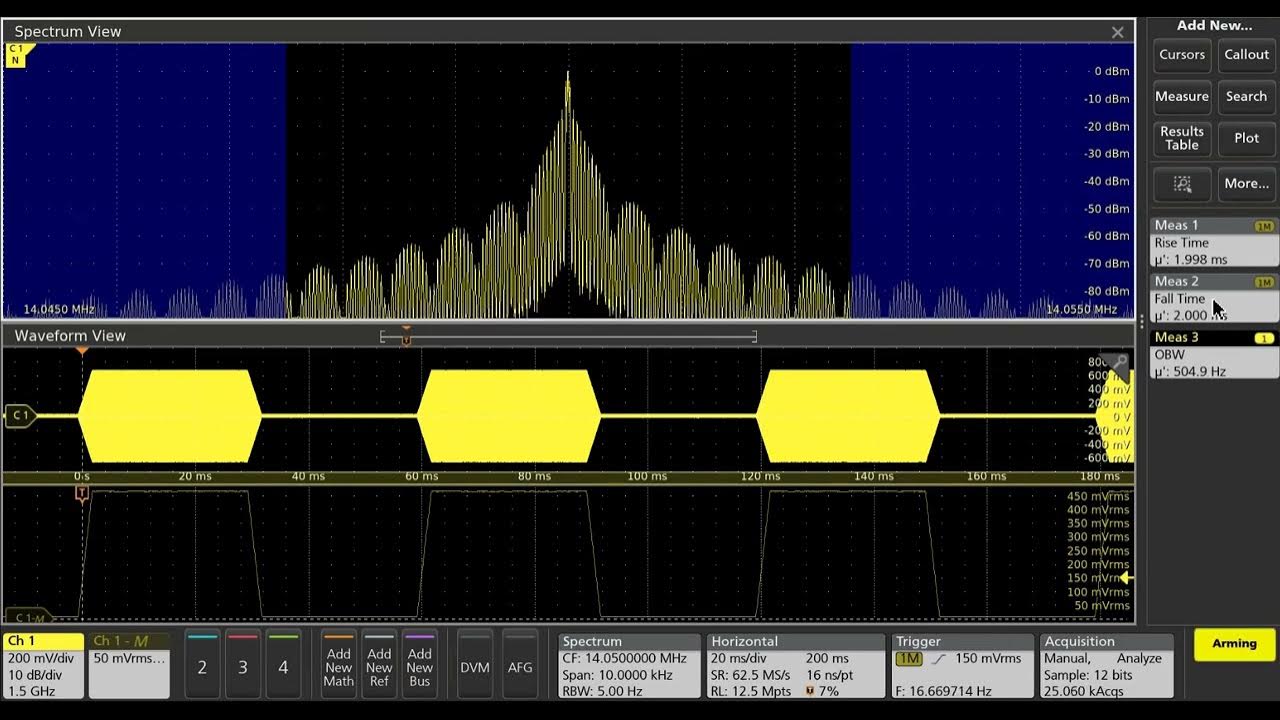1280x720 pixels.
Task: Open the Spectrum settings badge
Action: pyautogui.click(x=629, y=666)
